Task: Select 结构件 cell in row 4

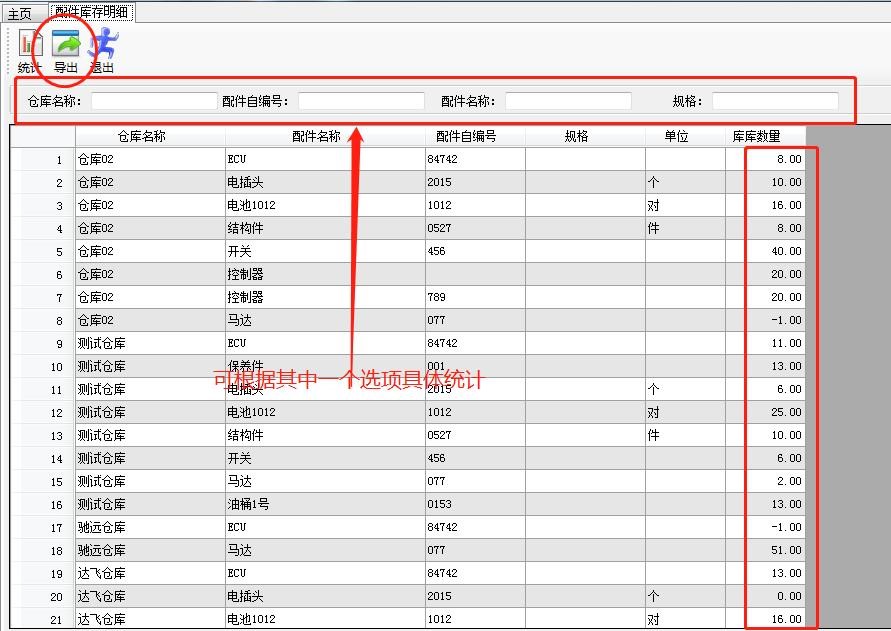Action: pos(325,229)
